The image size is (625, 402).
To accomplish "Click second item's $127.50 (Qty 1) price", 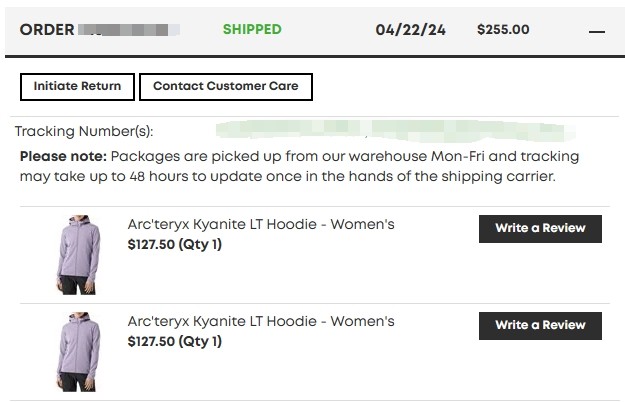I will [x=175, y=342].
